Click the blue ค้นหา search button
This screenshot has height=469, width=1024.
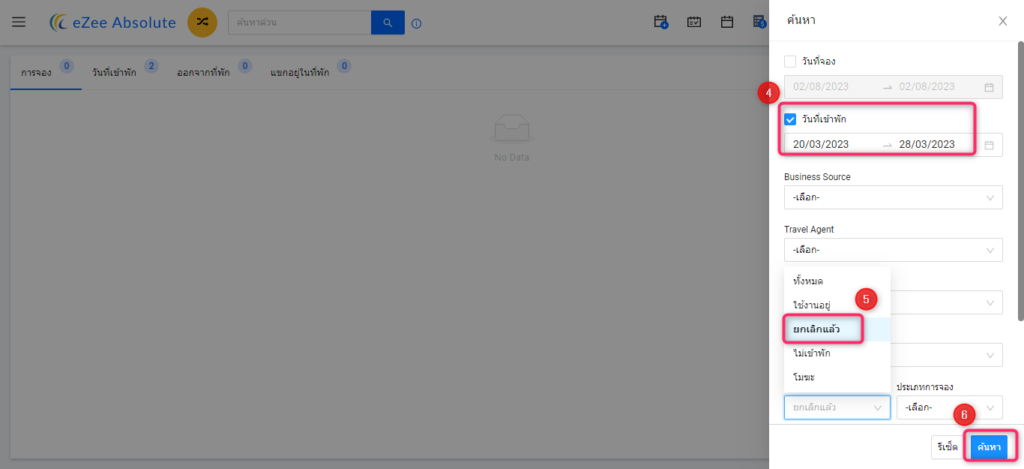(989, 447)
